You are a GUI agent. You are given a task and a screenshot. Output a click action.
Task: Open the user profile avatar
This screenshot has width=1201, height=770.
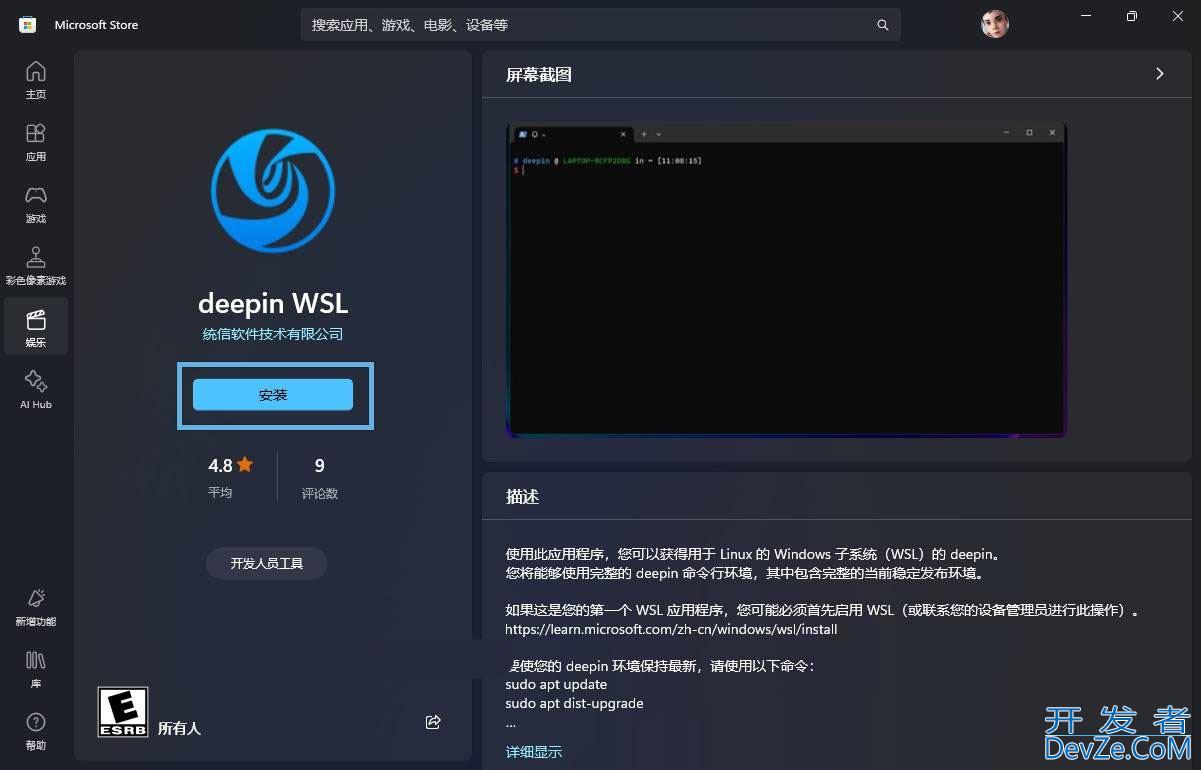994,24
